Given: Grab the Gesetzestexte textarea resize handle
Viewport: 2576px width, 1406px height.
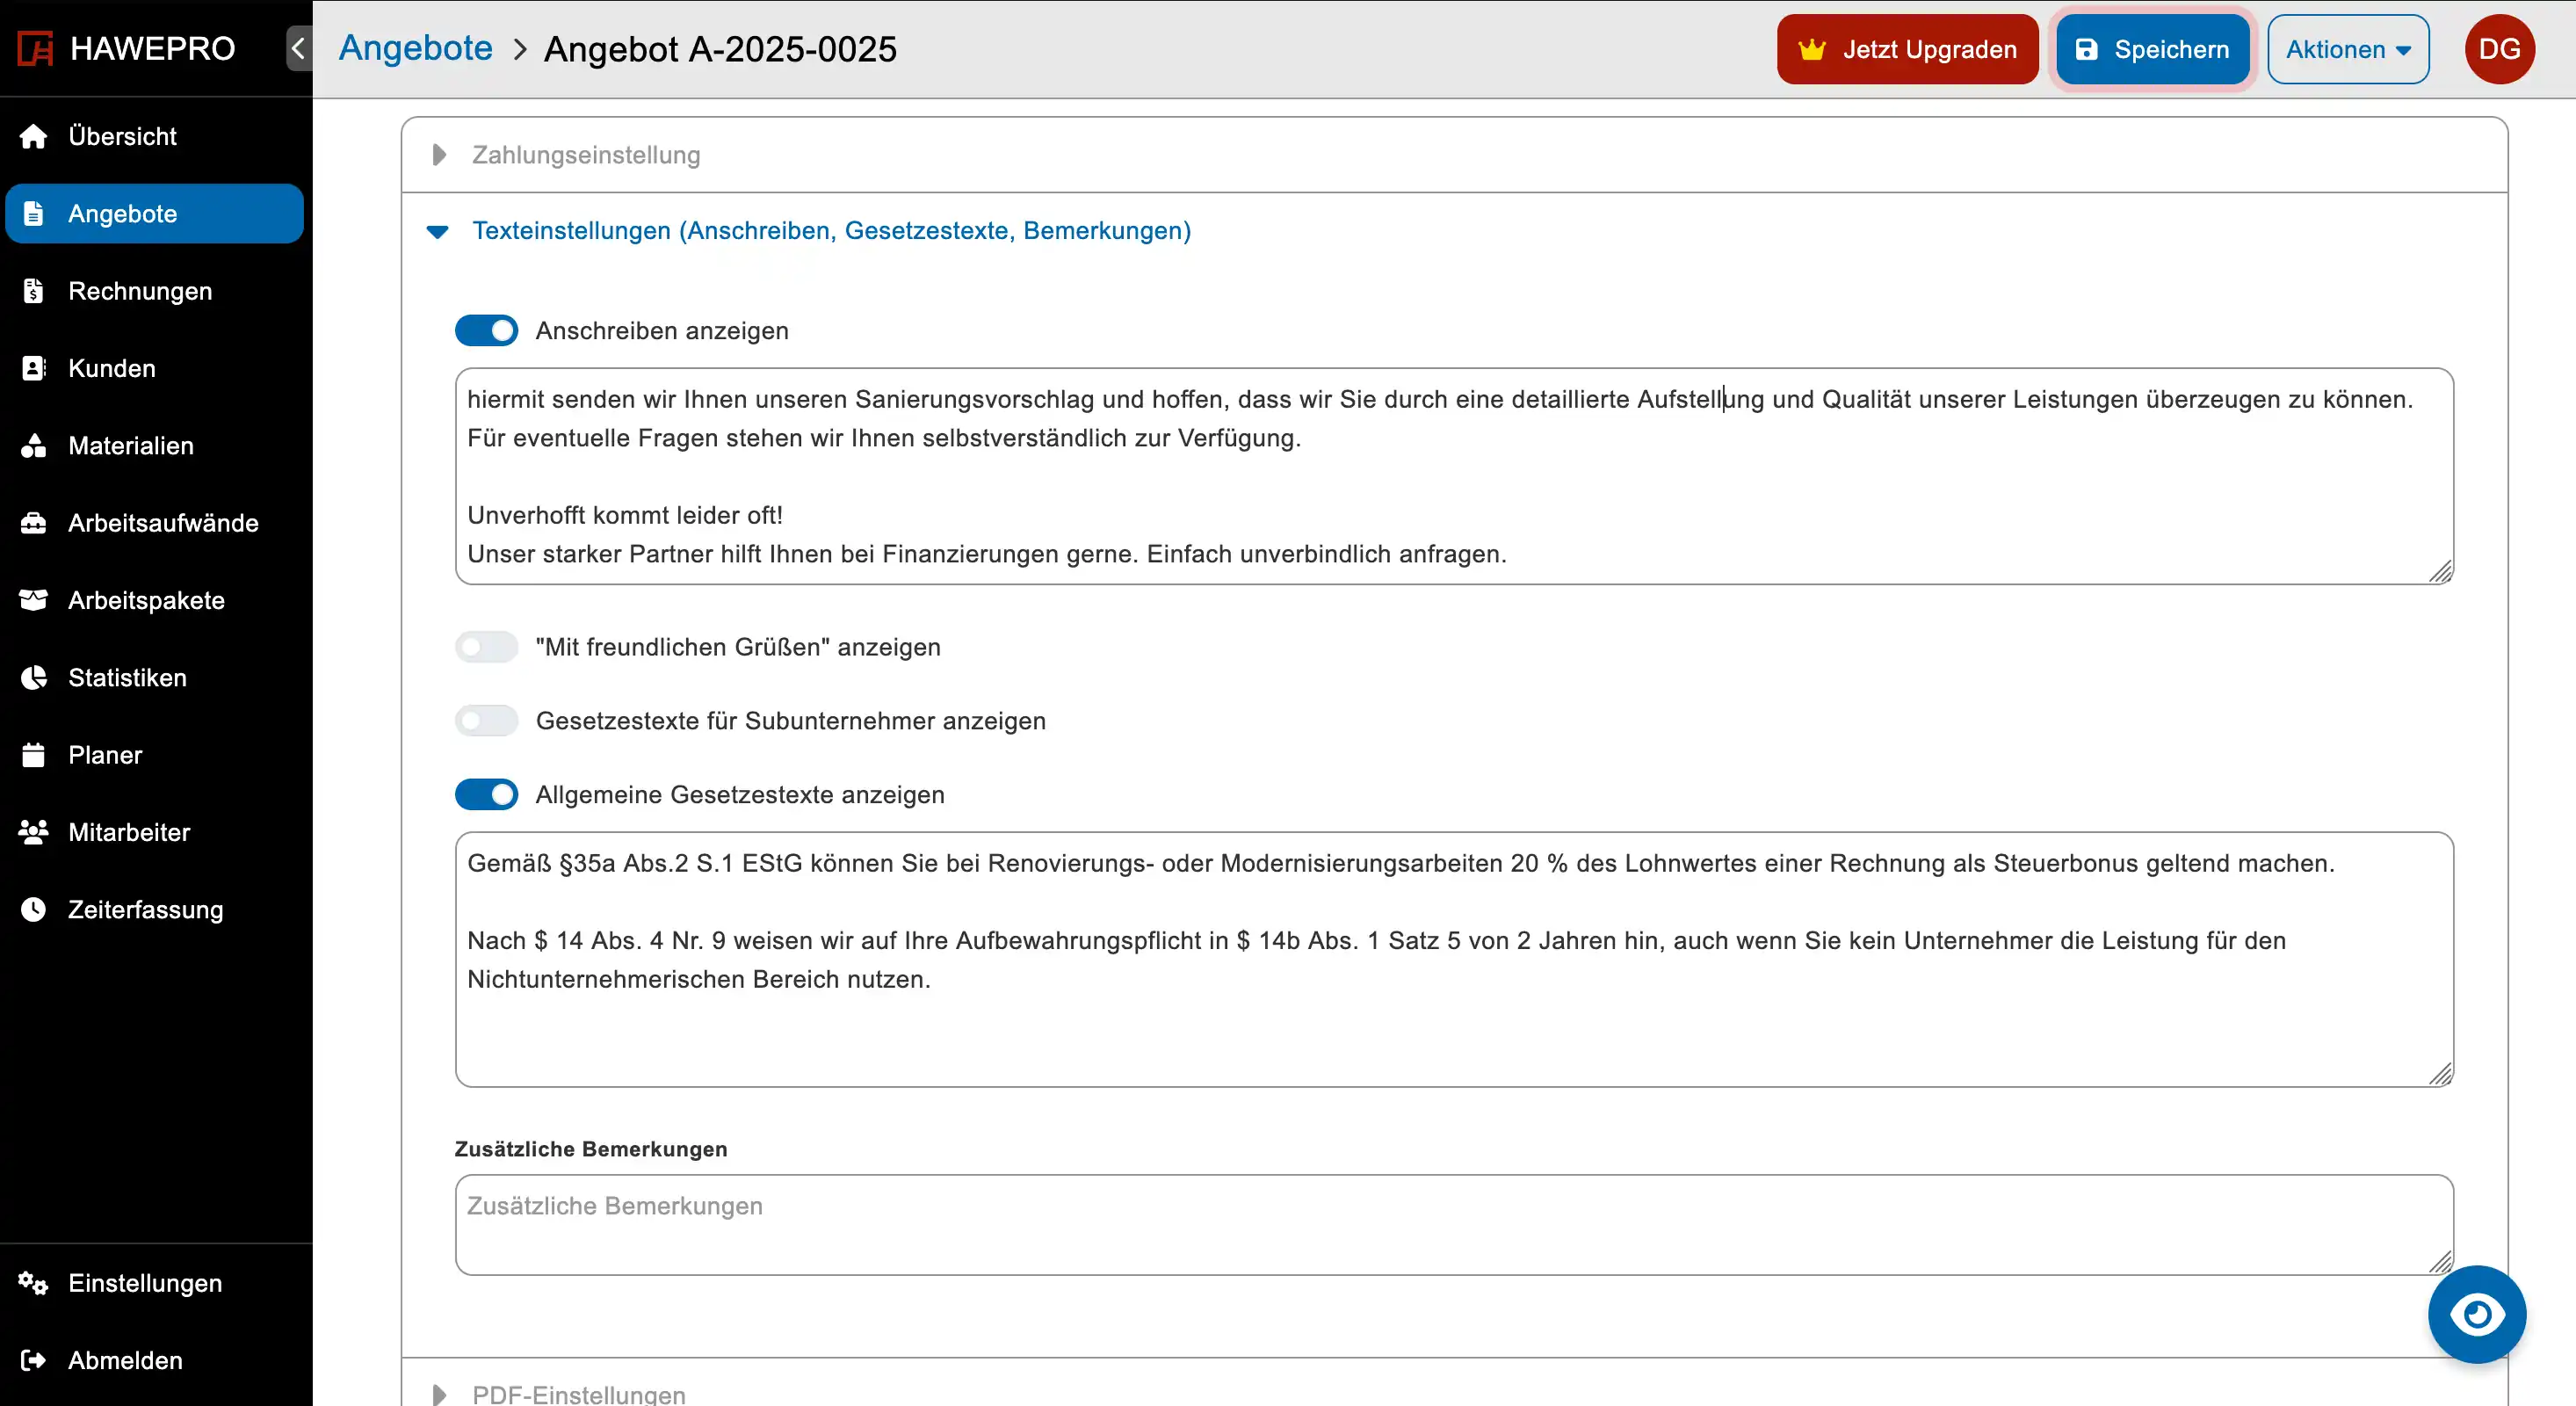Looking at the screenshot, I should point(2441,1074).
